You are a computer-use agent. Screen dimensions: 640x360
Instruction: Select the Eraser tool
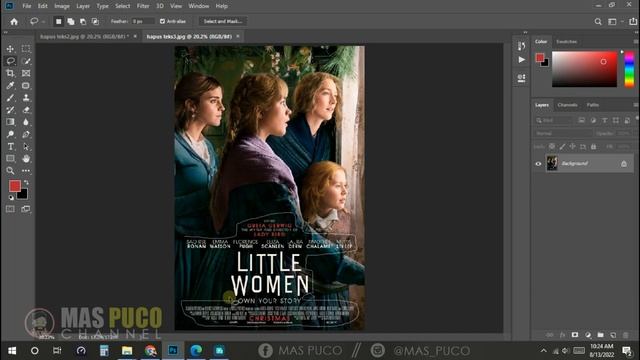pyautogui.click(x=26, y=110)
